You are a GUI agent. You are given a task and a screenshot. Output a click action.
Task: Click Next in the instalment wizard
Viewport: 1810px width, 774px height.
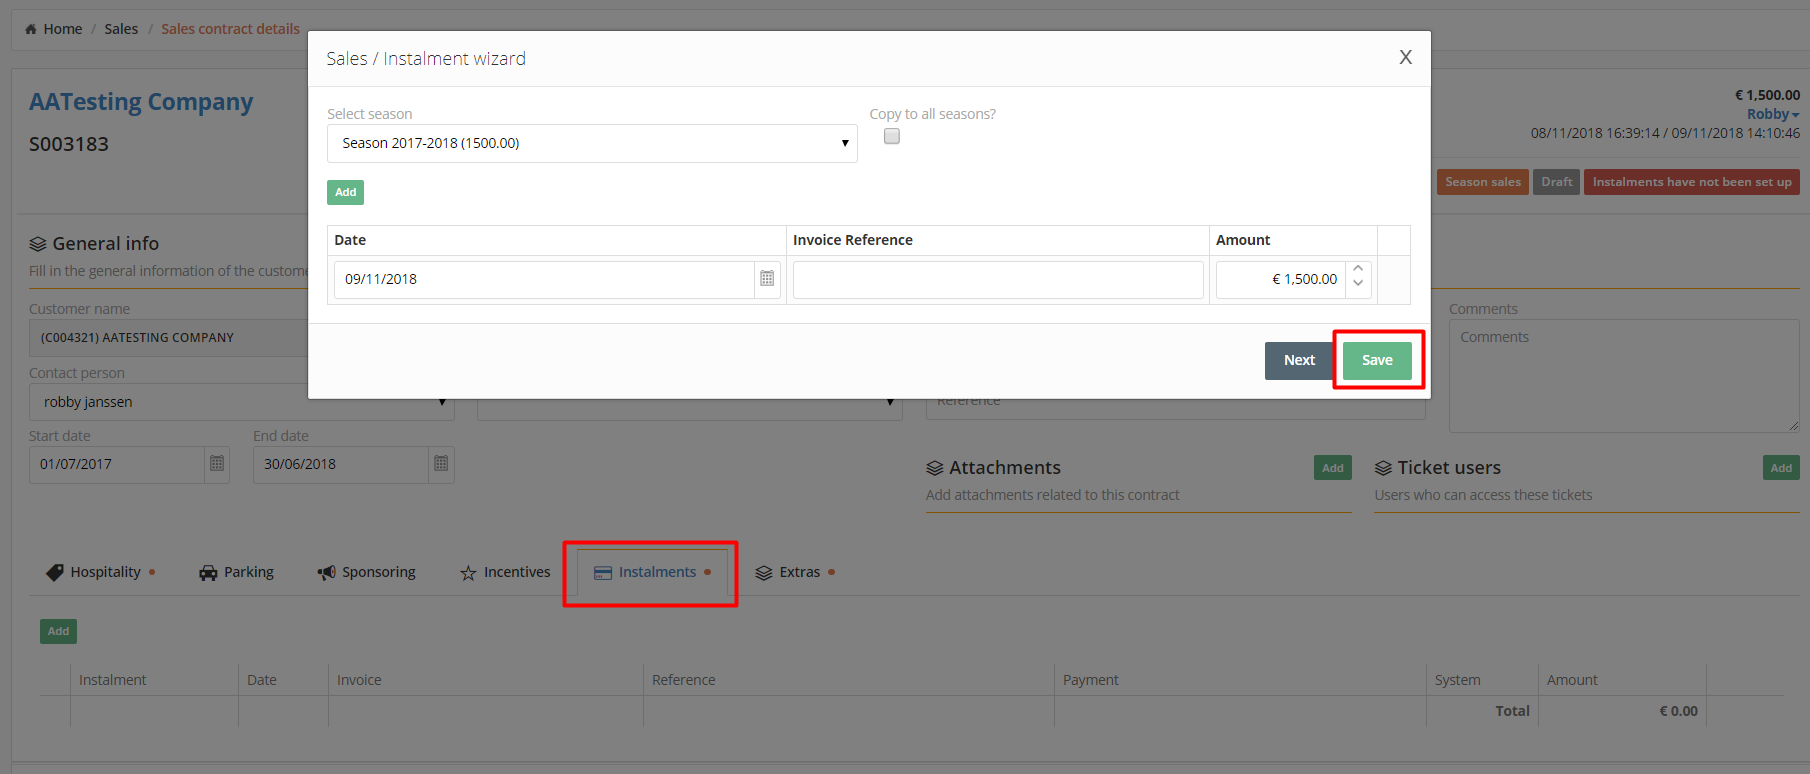(x=1299, y=361)
